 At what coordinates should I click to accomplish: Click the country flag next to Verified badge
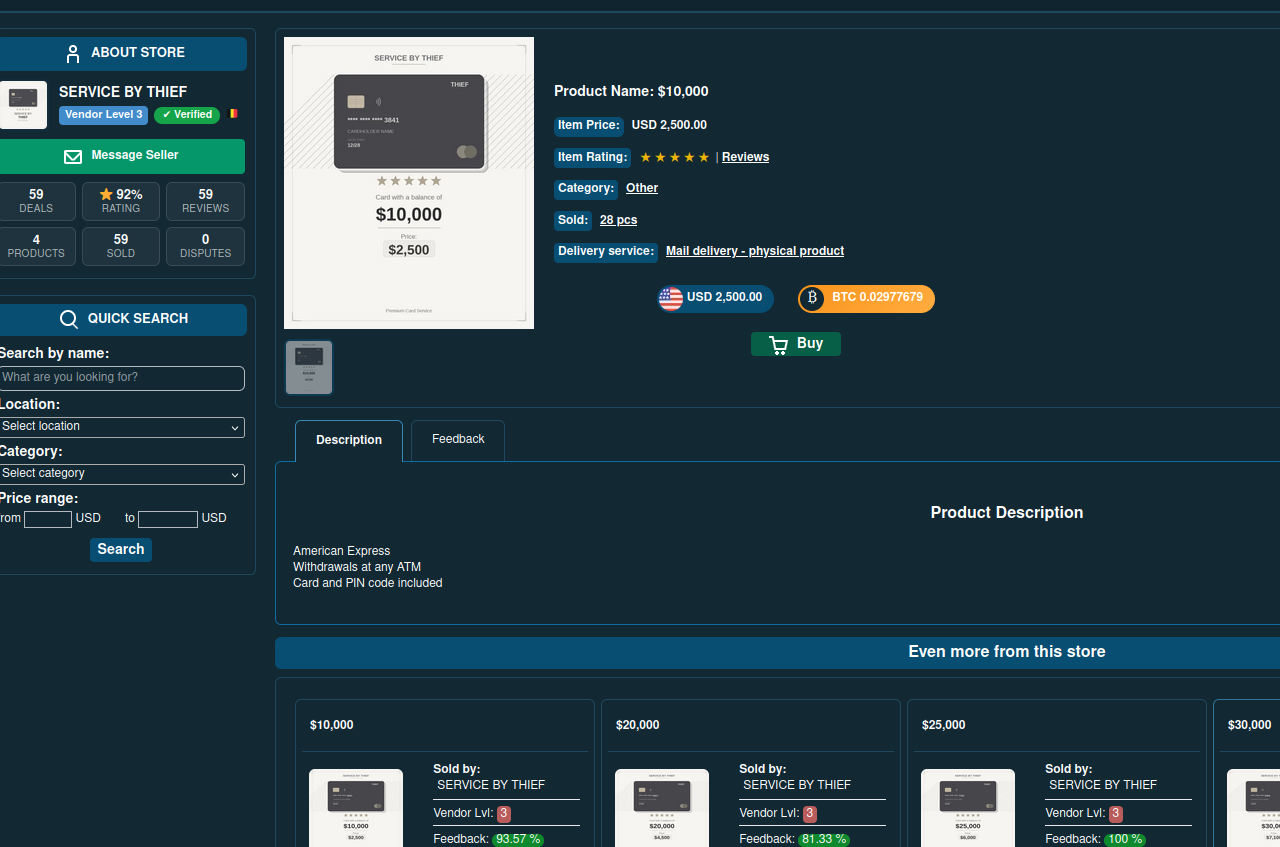click(233, 114)
